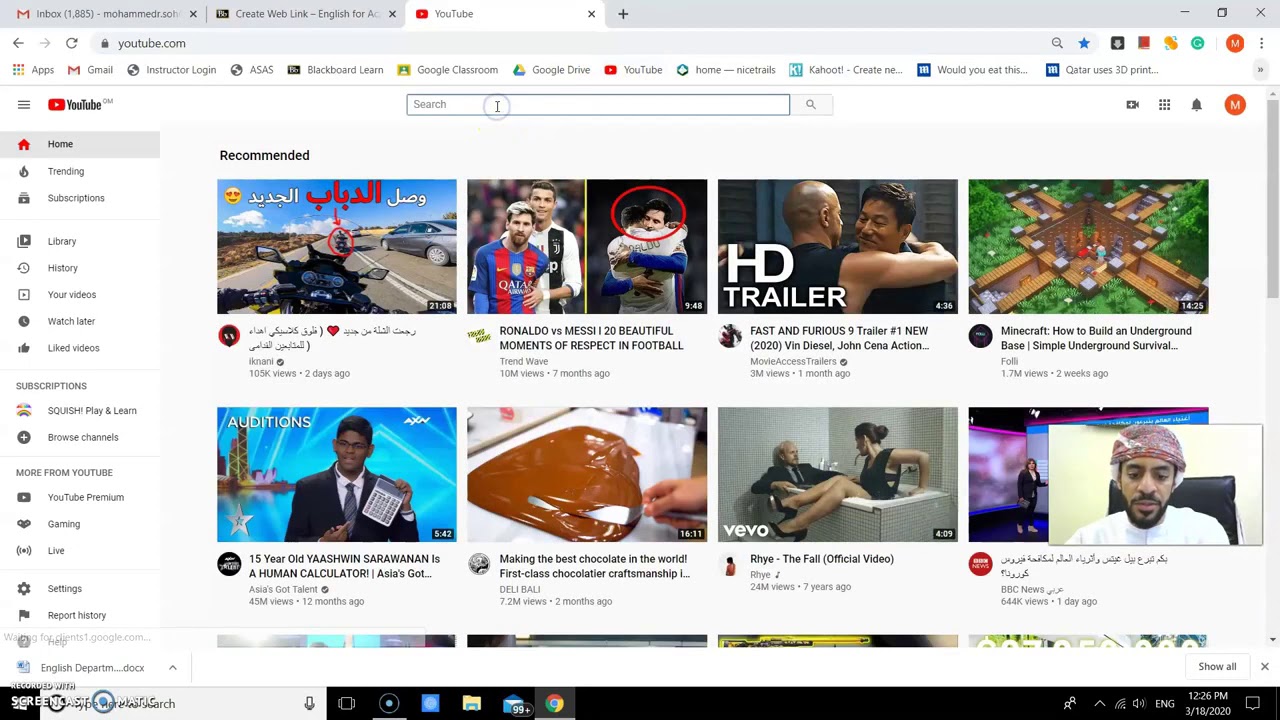Open Live in the sidebar

80,551
